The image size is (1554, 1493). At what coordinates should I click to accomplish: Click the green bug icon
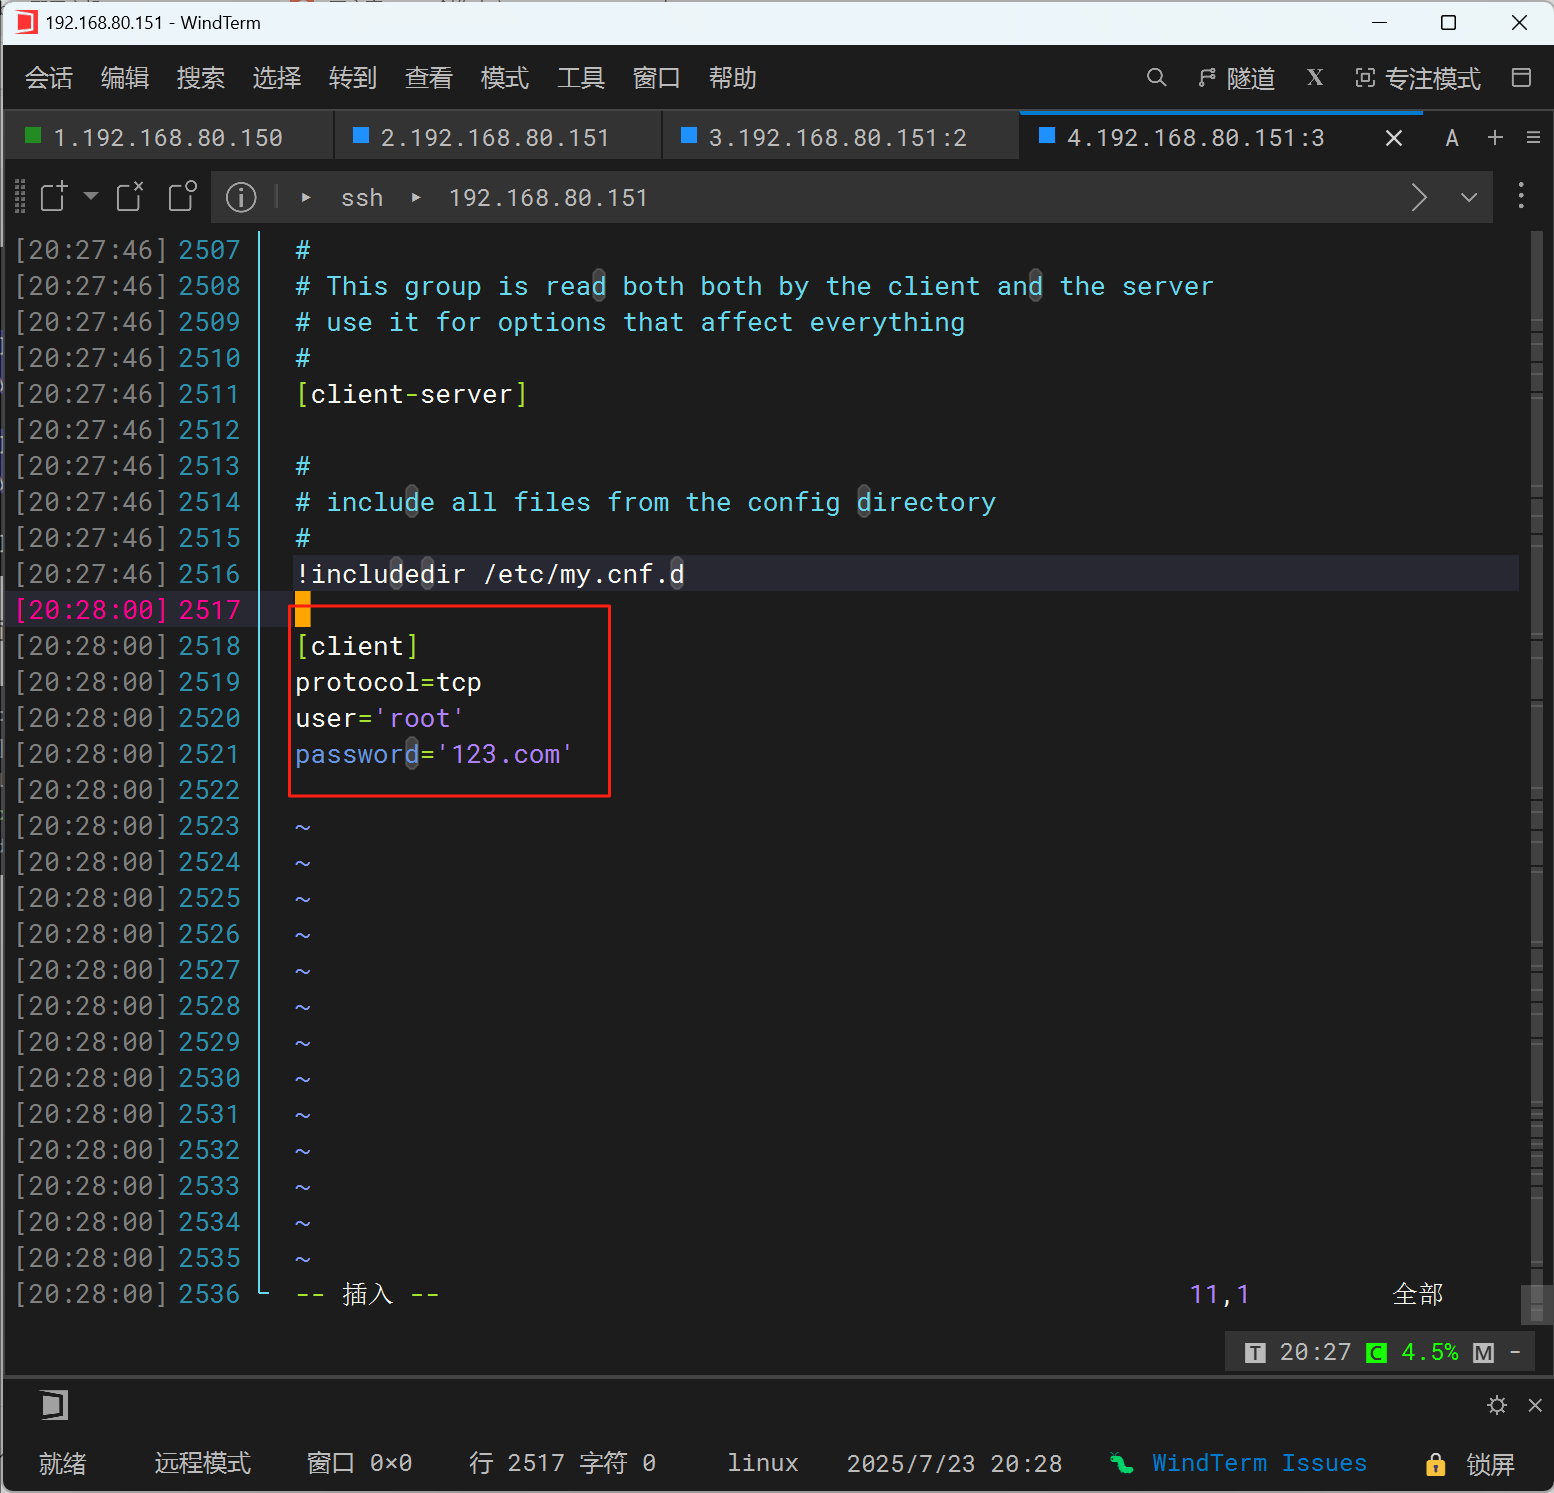coord(1121,1463)
